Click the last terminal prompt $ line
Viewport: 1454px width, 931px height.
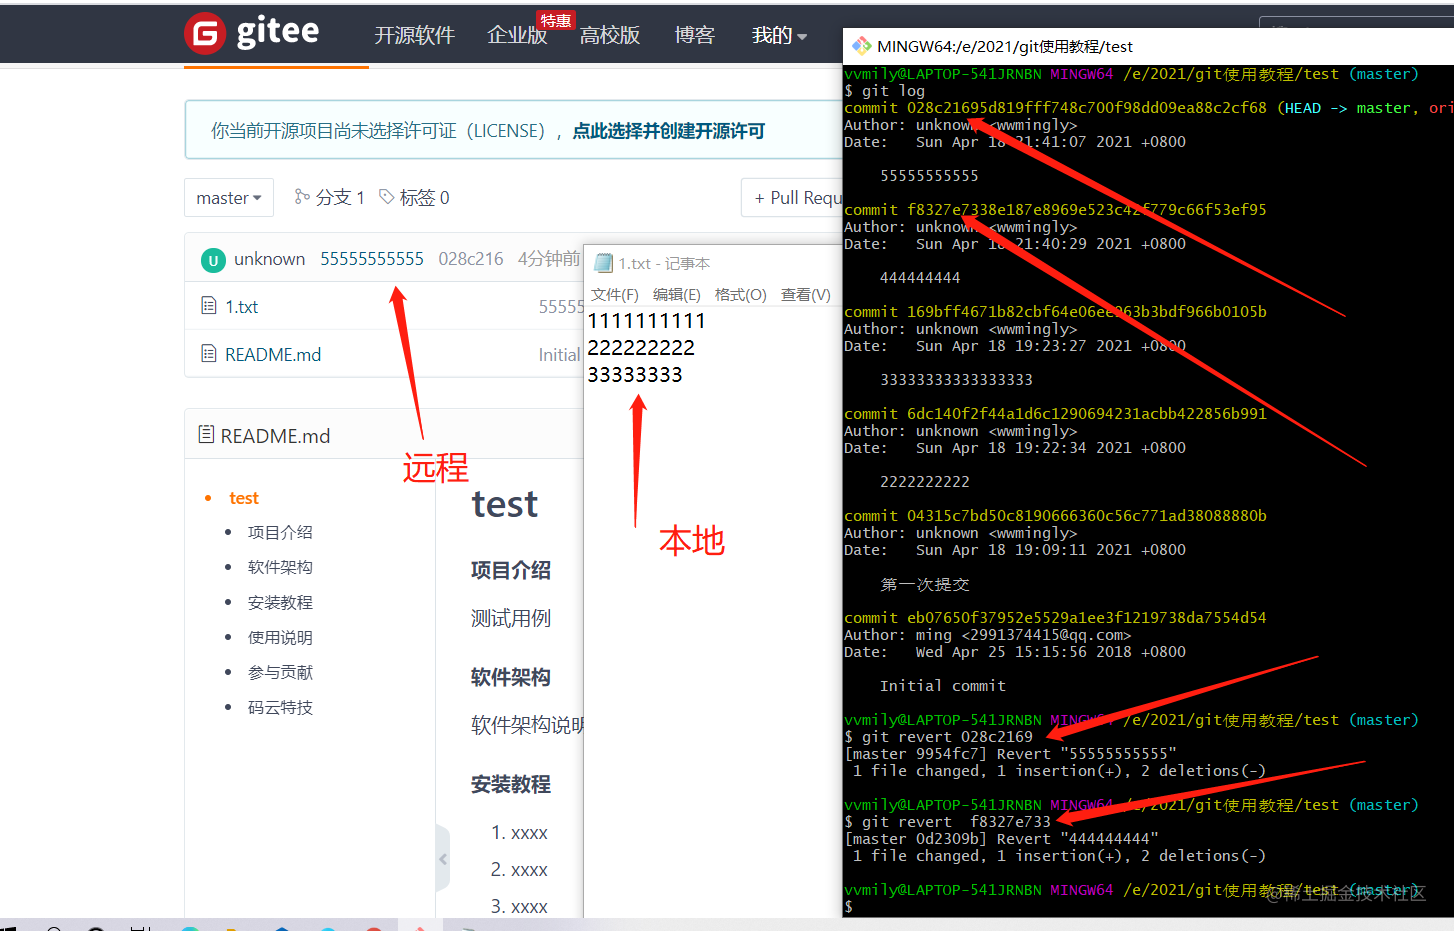(849, 907)
